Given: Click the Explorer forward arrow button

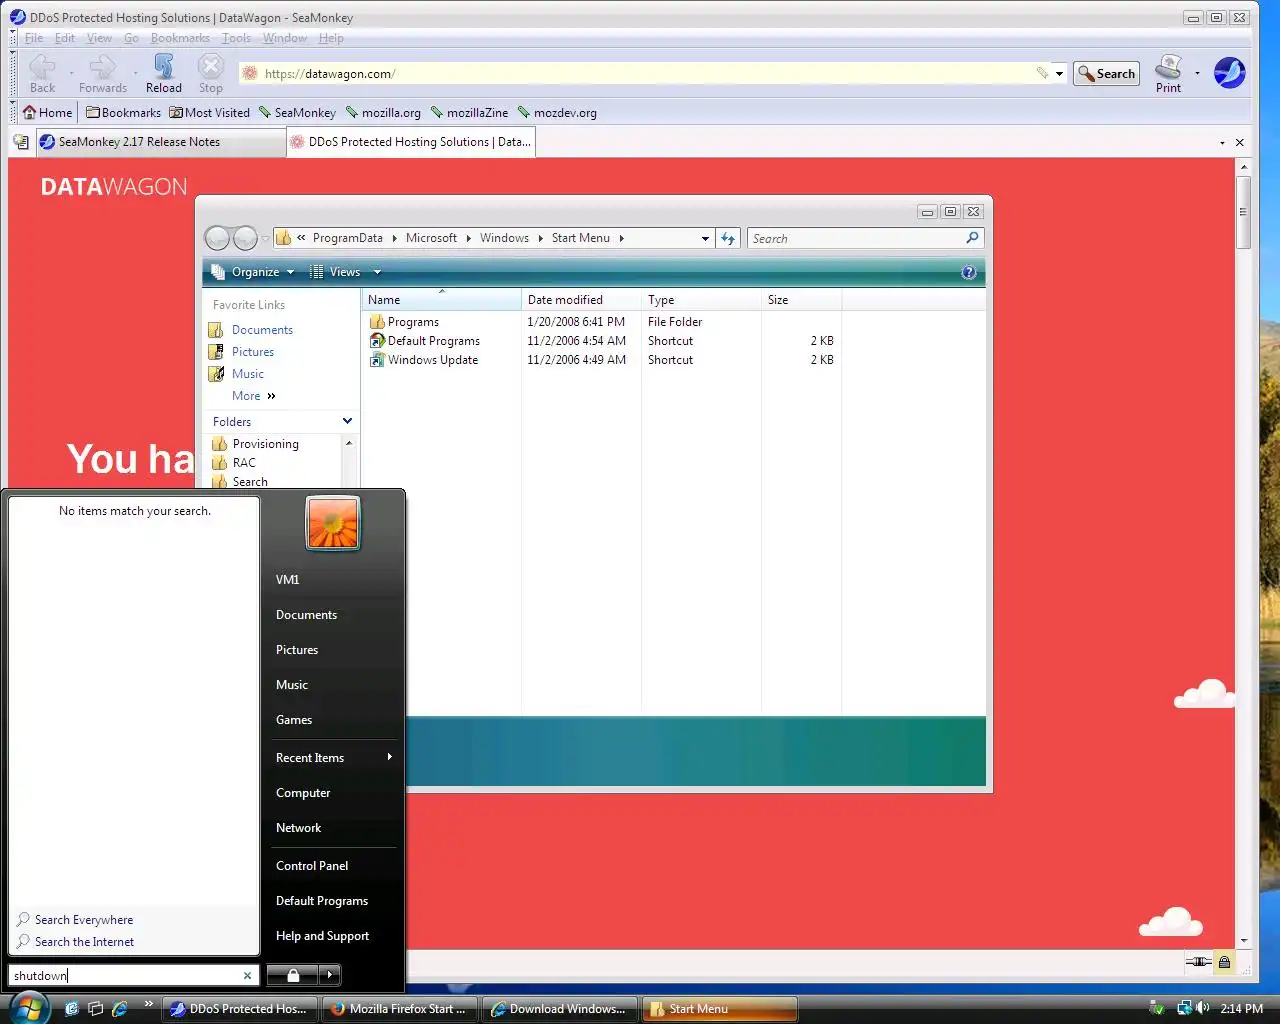Looking at the screenshot, I should 245,238.
